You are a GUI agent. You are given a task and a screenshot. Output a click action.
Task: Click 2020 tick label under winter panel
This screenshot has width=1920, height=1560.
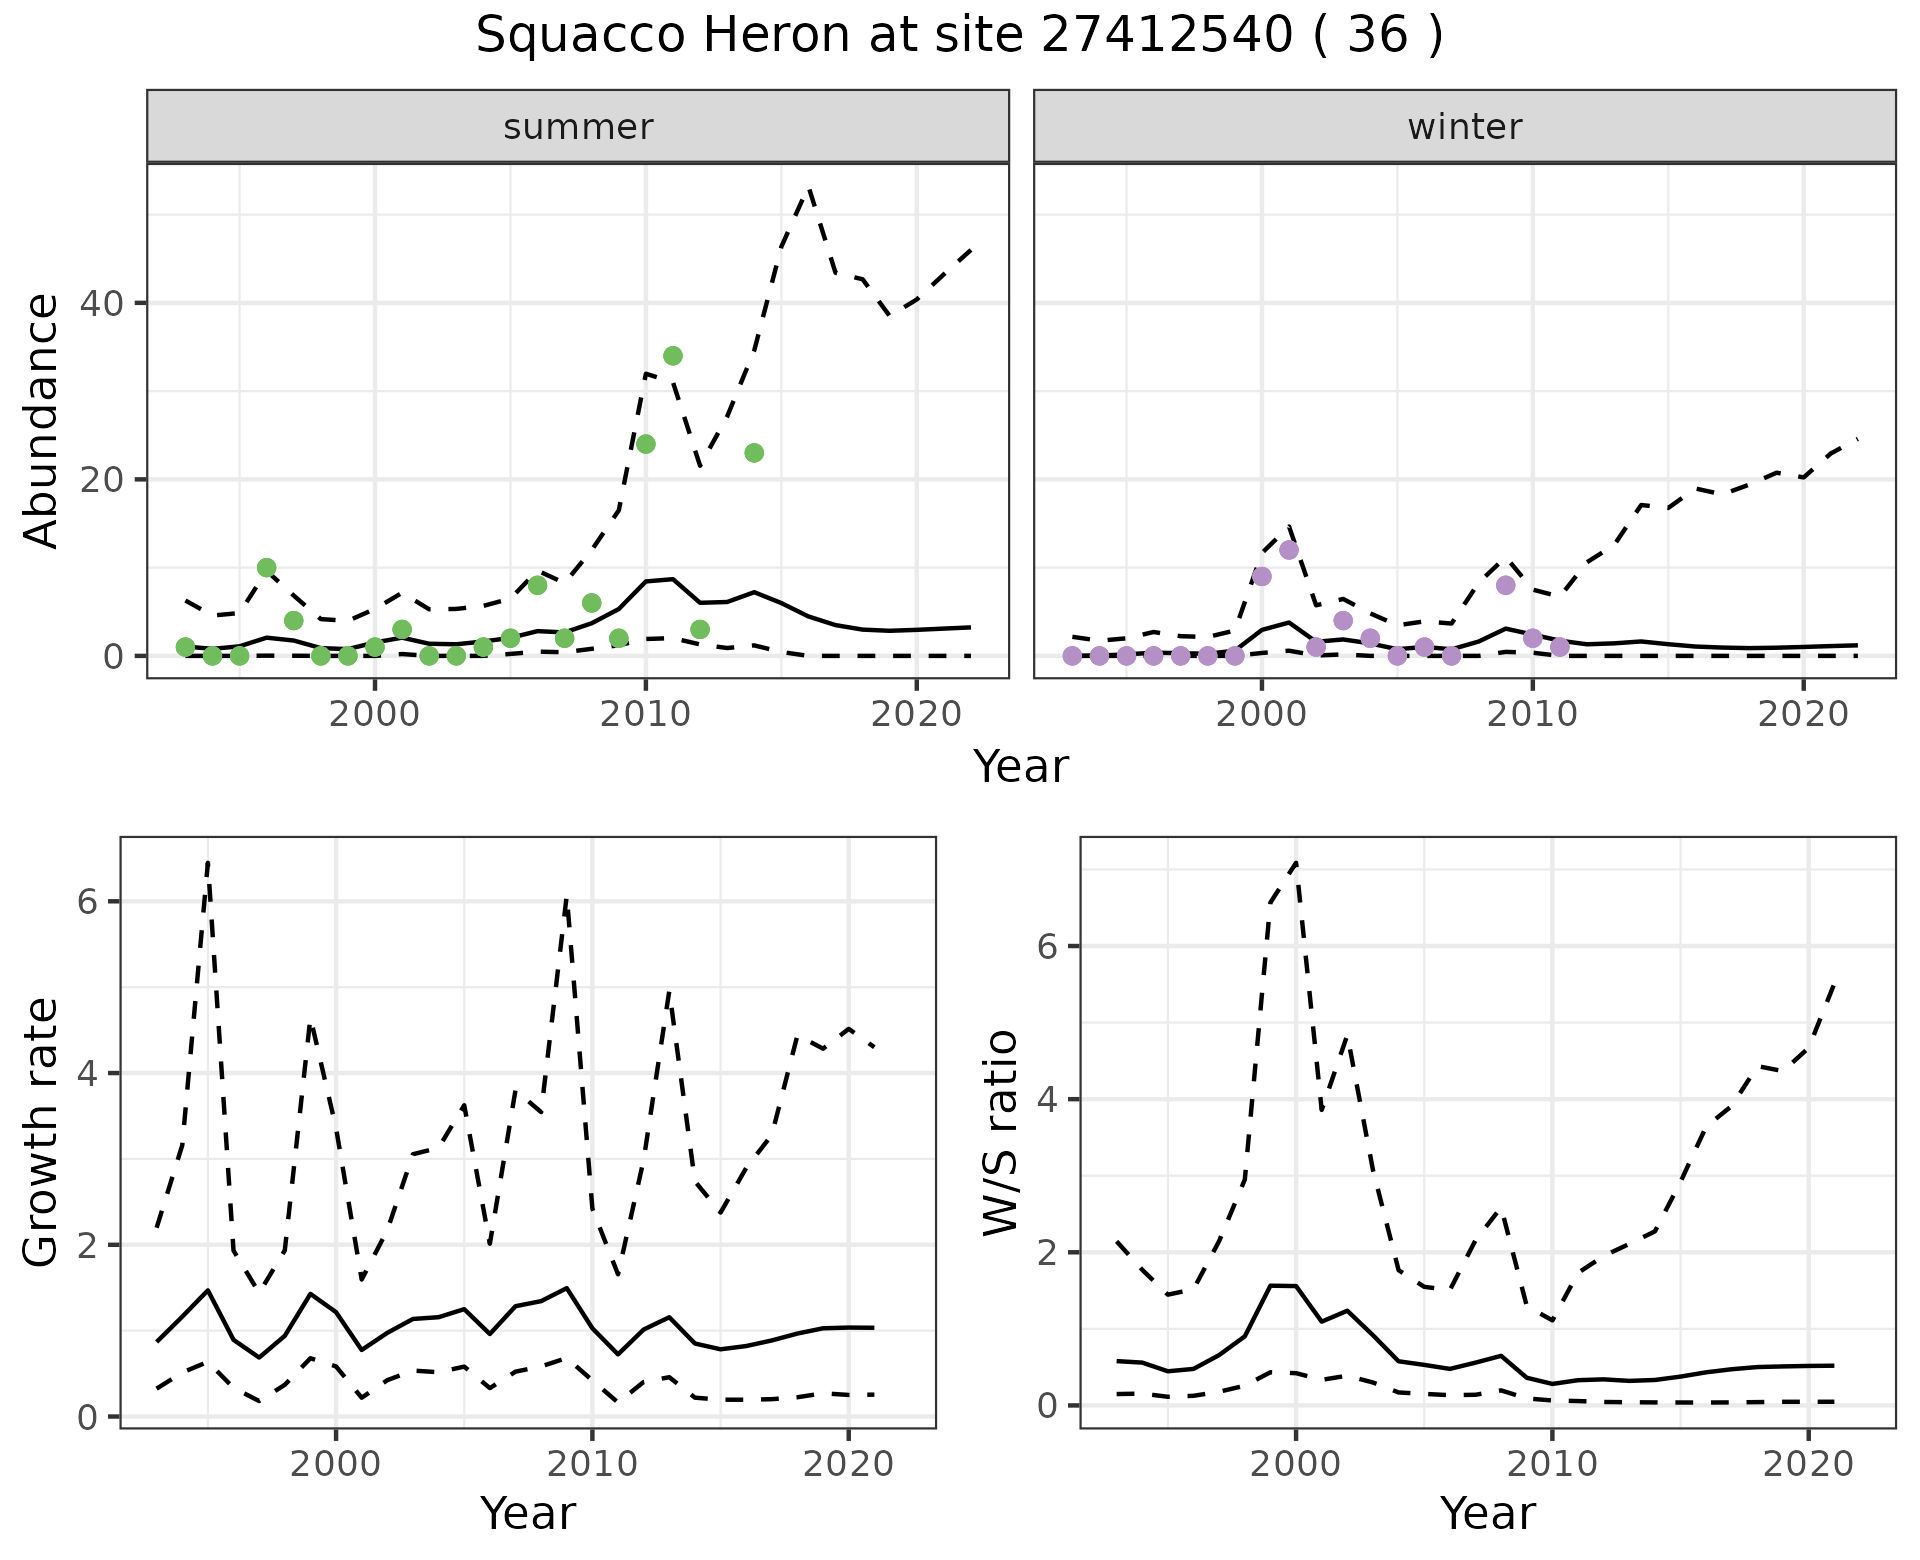[1803, 714]
